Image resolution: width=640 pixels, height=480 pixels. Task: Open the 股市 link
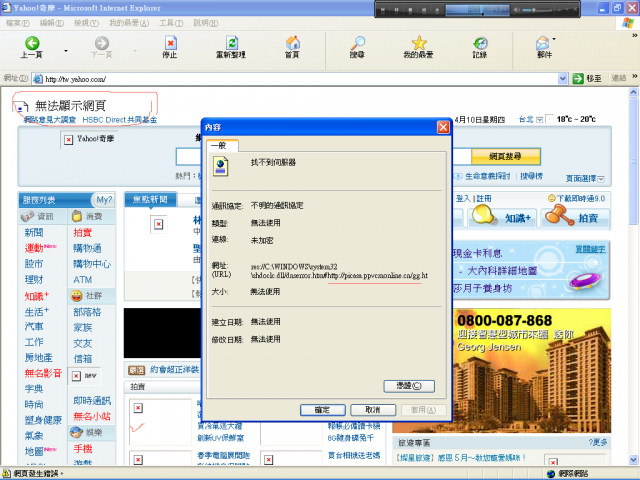pos(34,264)
